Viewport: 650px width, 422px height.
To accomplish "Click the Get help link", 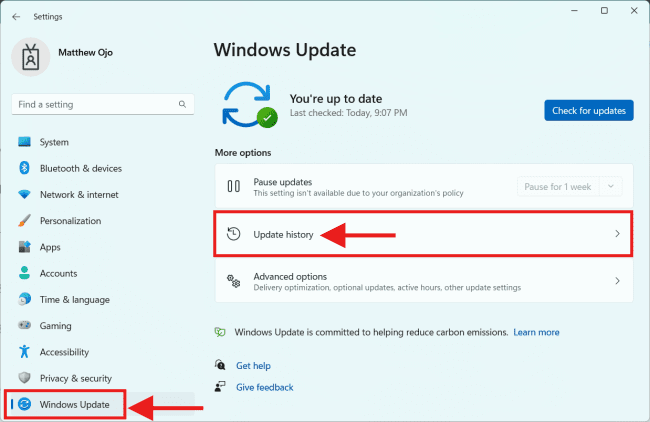I will pos(253,366).
